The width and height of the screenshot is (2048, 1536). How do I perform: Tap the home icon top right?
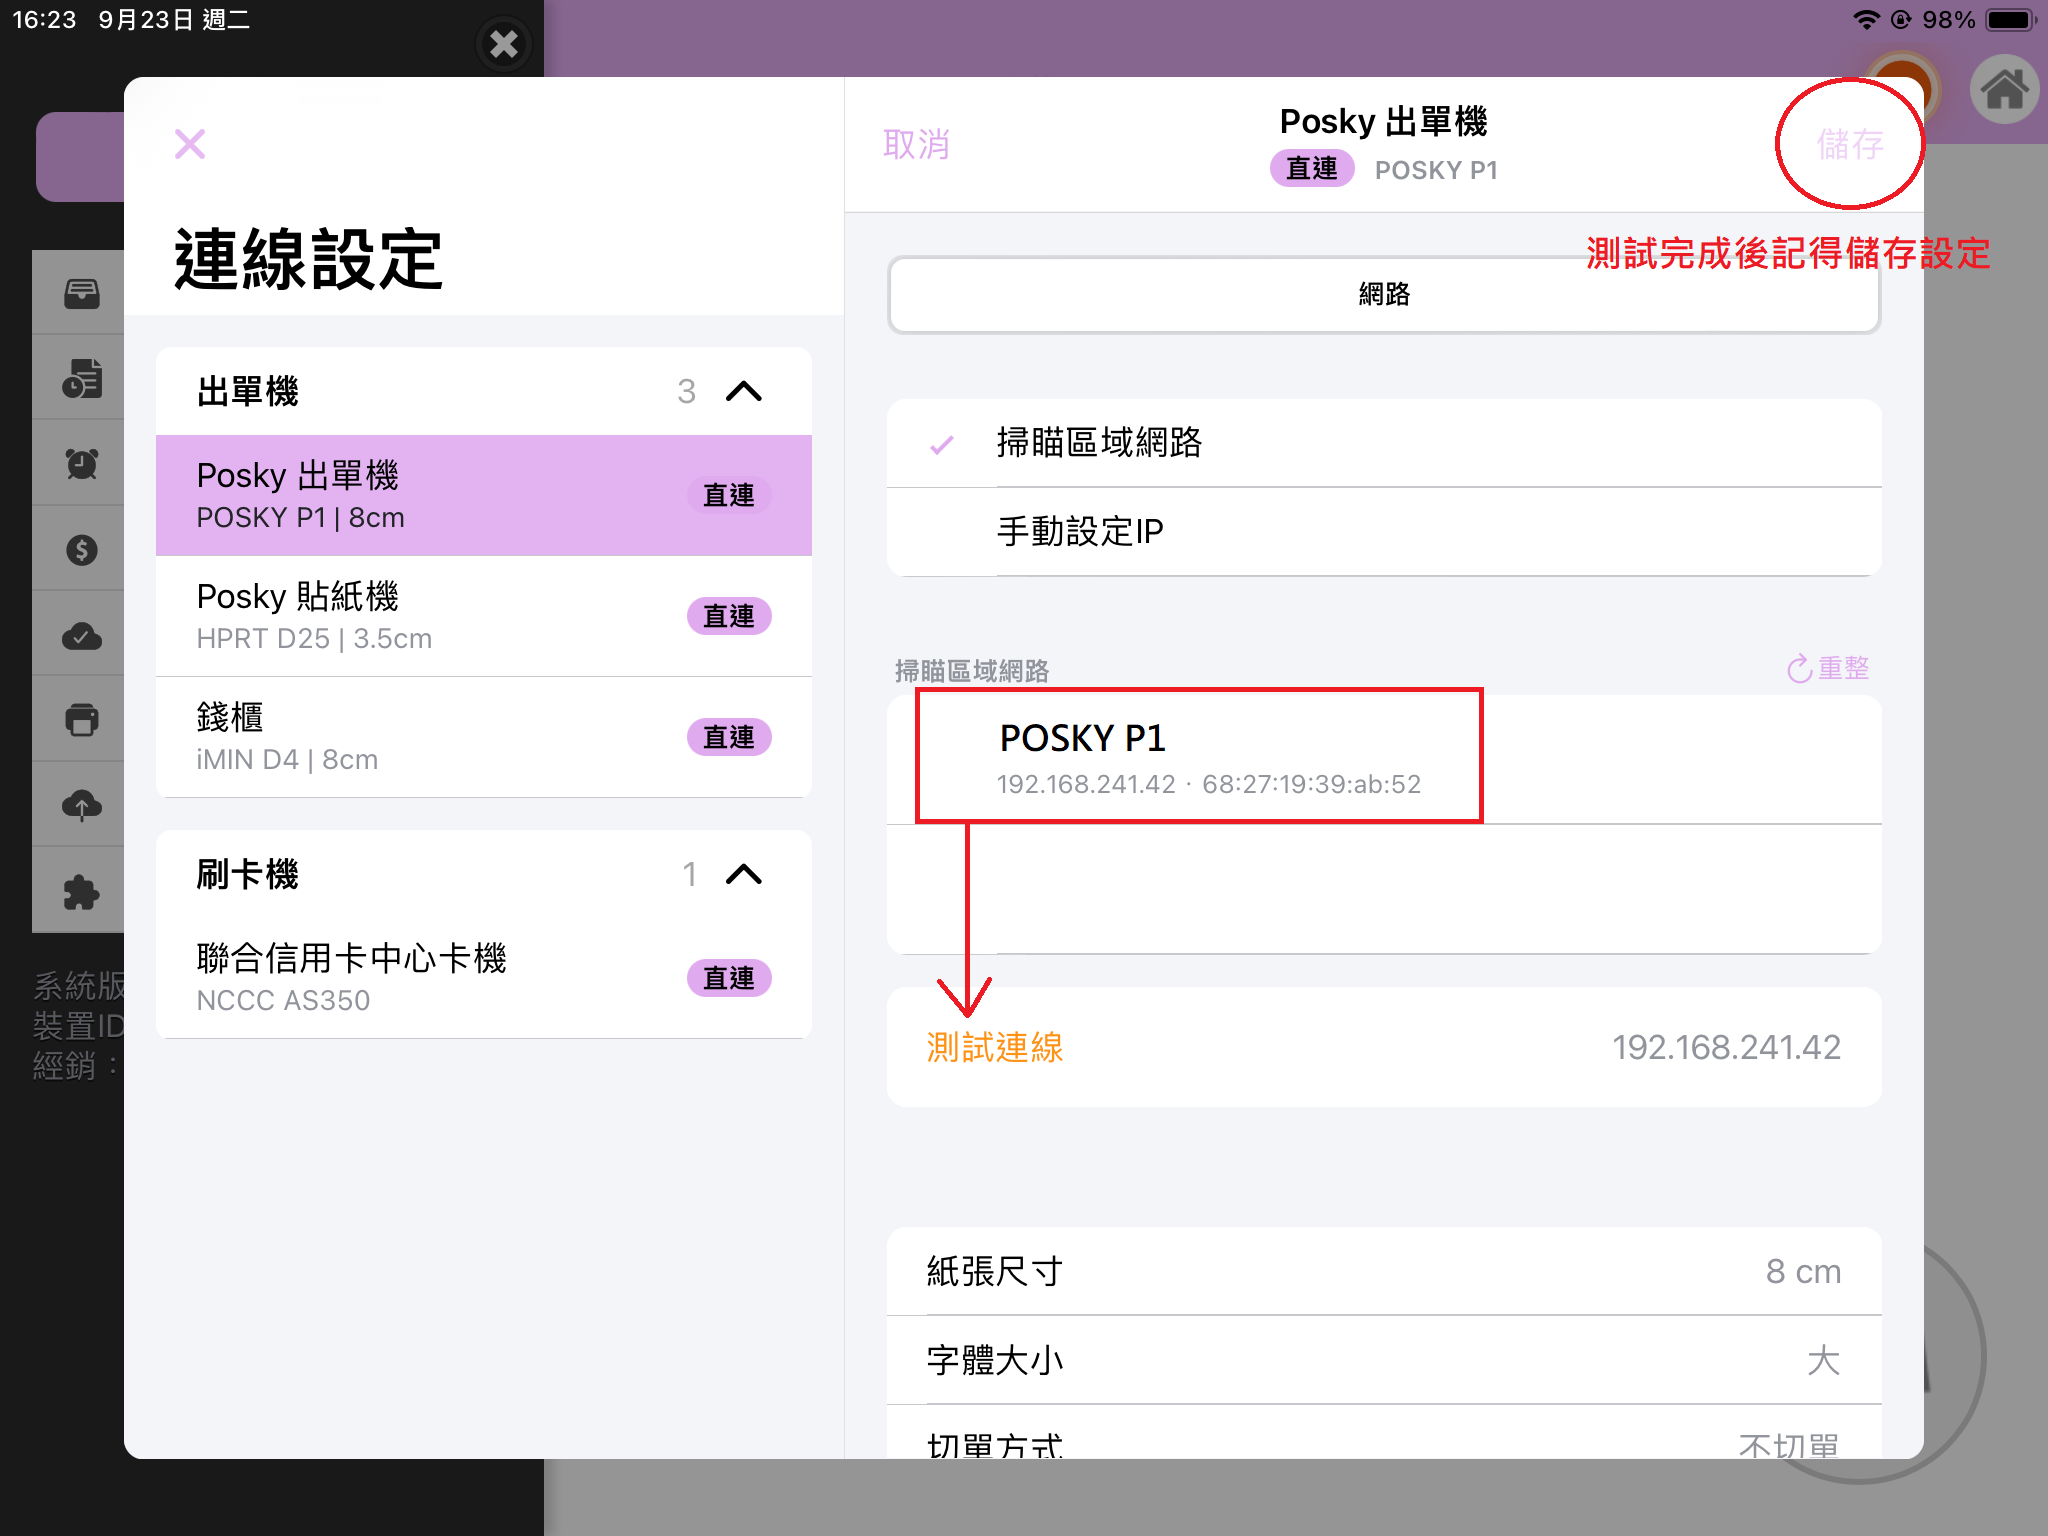tap(2004, 90)
